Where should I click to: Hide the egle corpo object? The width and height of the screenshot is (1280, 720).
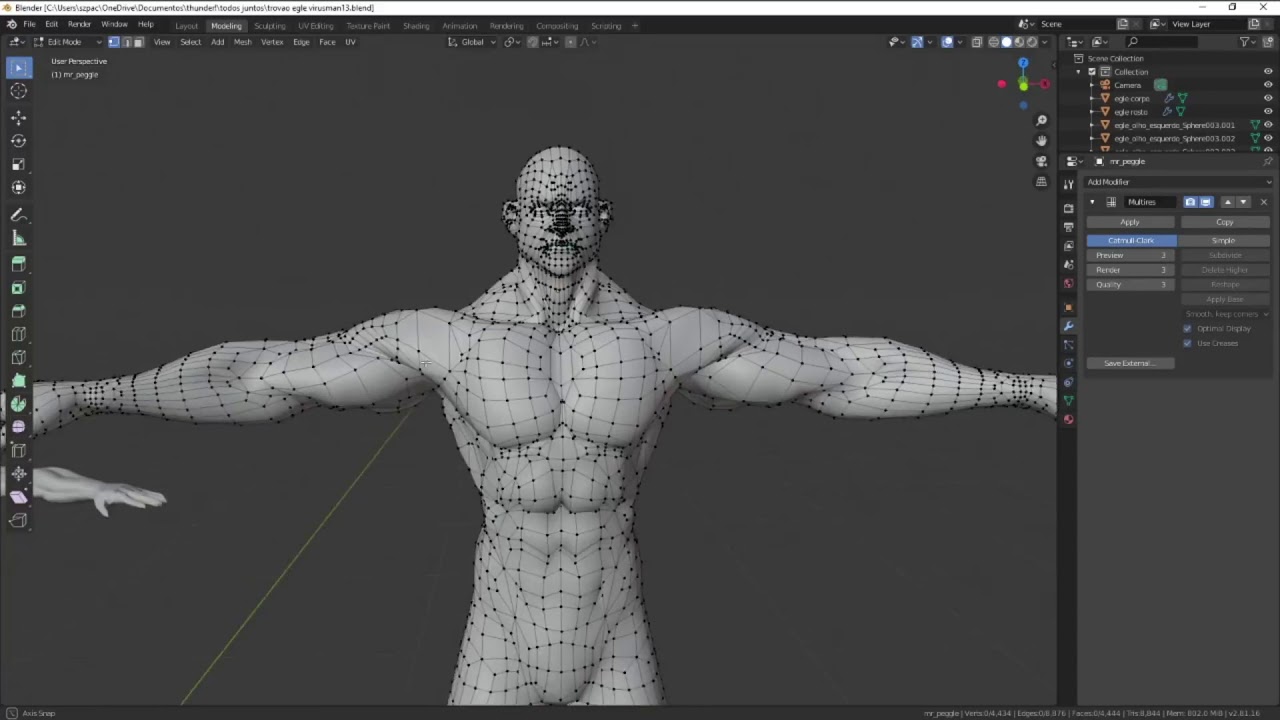point(1267,98)
